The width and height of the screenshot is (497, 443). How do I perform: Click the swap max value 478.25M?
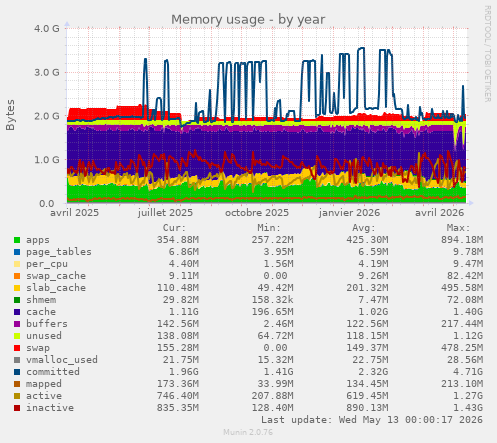(462, 348)
